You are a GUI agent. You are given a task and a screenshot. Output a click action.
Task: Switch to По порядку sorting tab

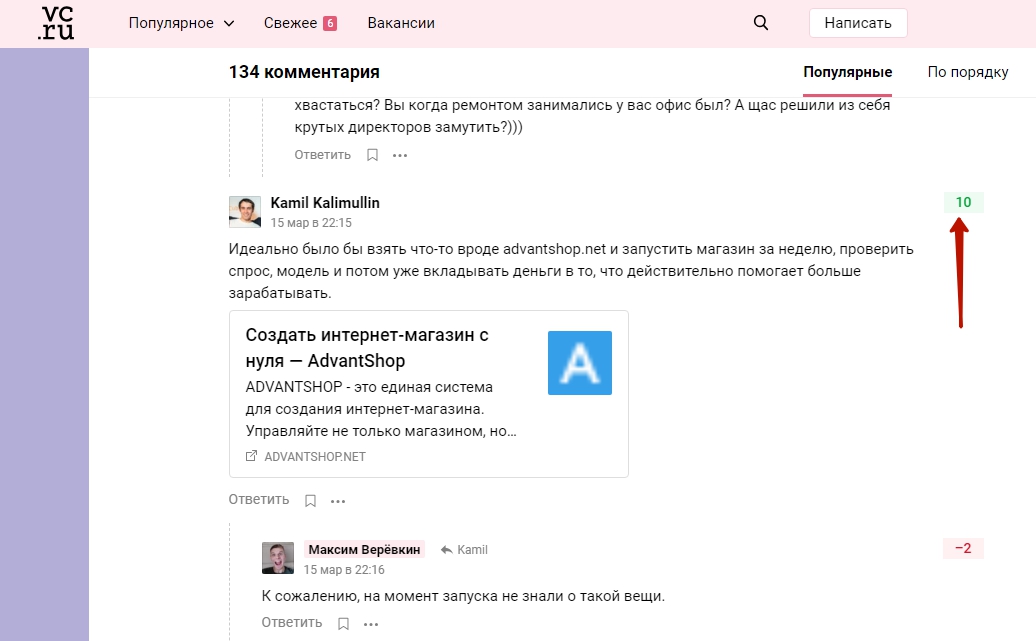point(967,72)
